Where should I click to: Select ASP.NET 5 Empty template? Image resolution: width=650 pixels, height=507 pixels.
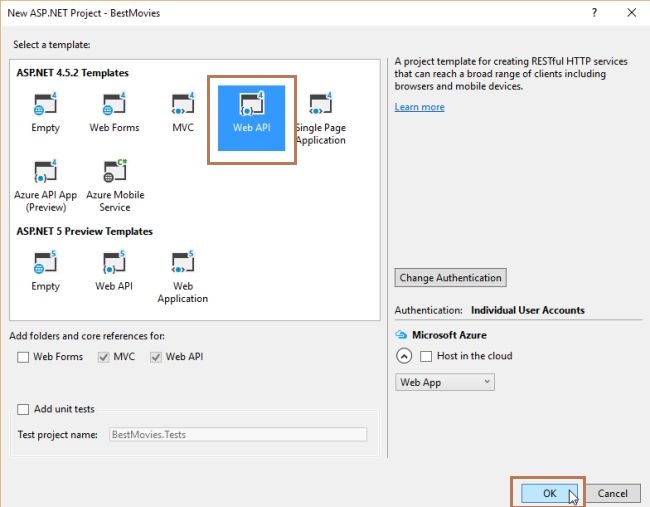pos(45,262)
